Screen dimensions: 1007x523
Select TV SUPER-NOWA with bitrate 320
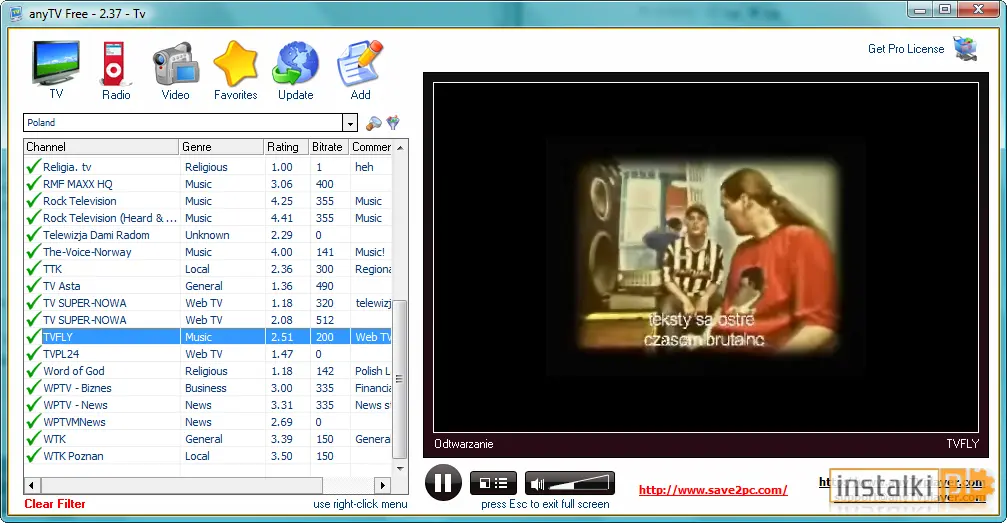pyautogui.click(x=208, y=303)
